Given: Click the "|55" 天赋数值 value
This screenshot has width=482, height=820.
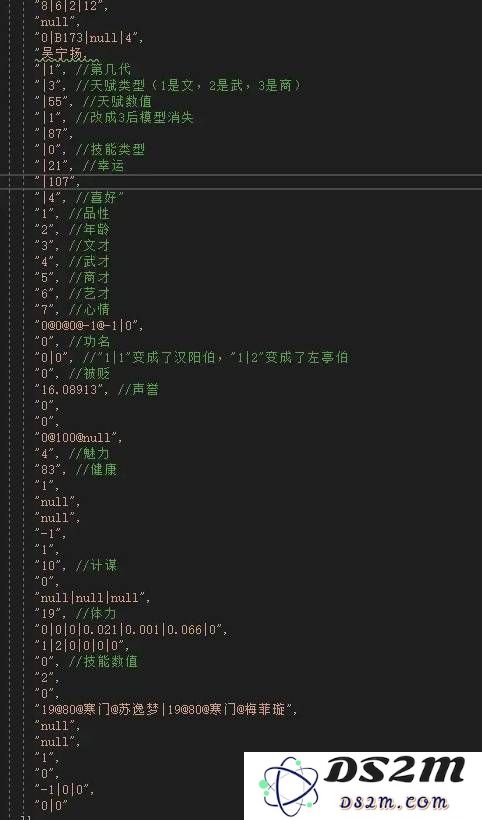Looking at the screenshot, I should pyautogui.click(x=50, y=101).
